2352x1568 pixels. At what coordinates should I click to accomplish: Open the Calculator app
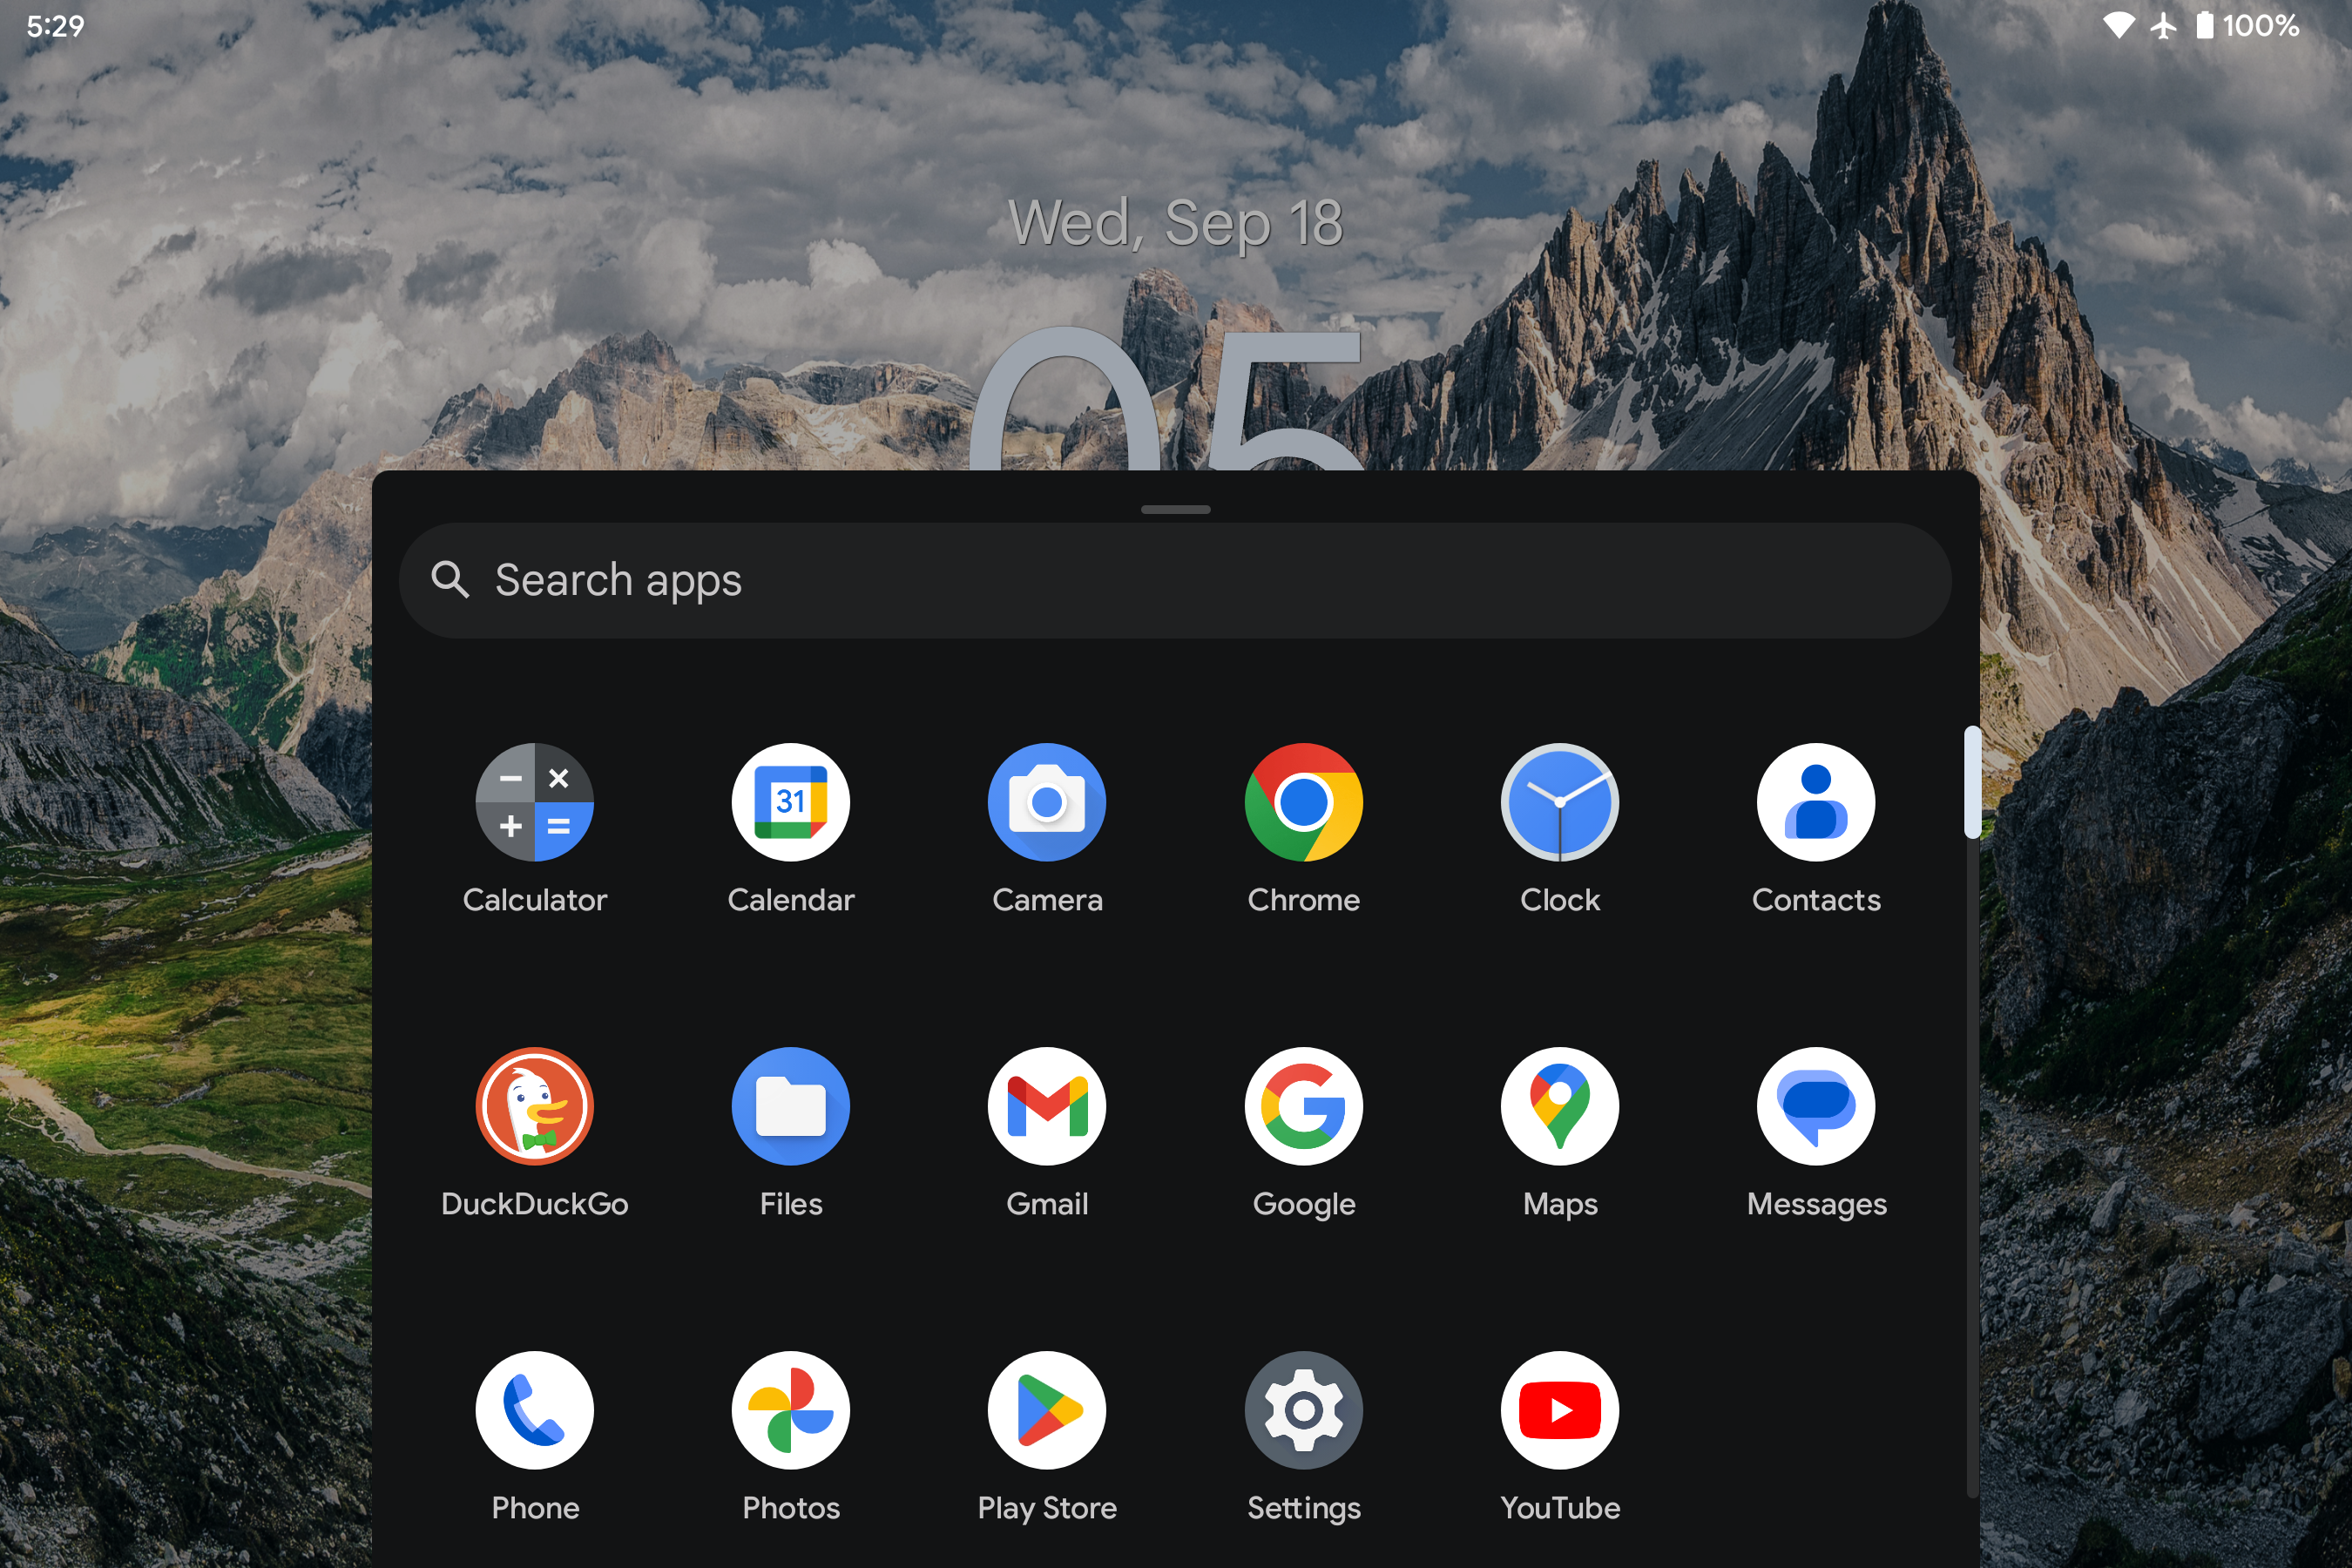coord(534,802)
